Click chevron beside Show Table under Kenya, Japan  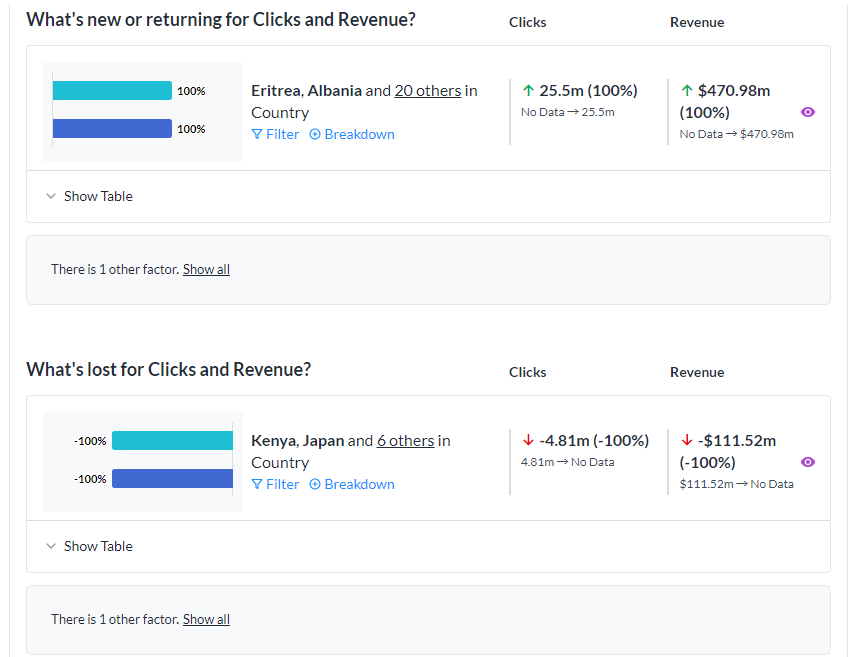coord(51,546)
